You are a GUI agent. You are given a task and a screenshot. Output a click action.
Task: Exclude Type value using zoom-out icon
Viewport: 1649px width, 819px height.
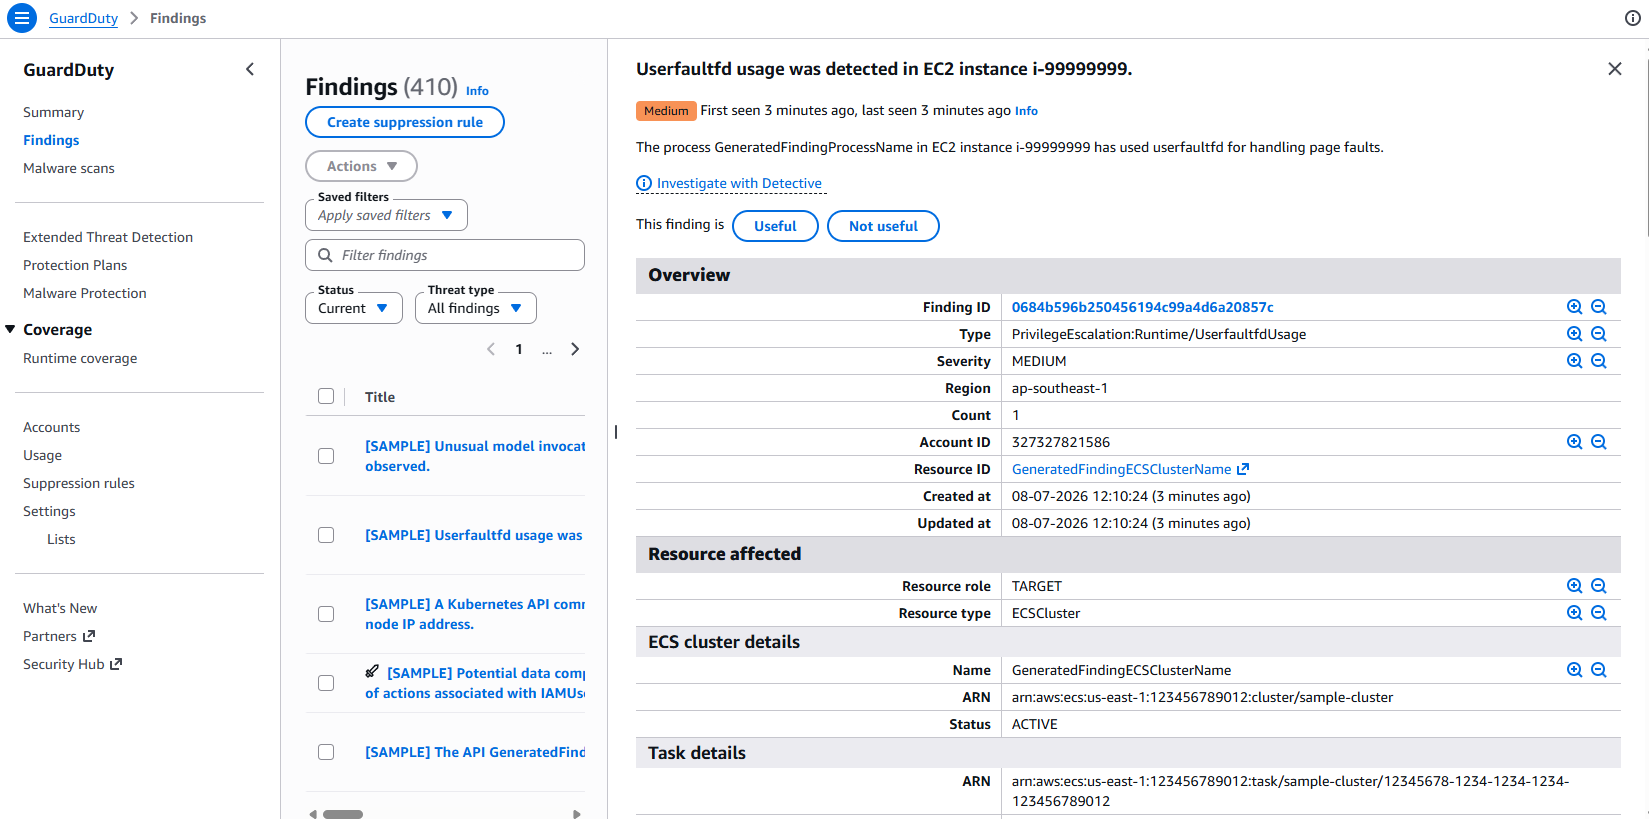(x=1599, y=334)
